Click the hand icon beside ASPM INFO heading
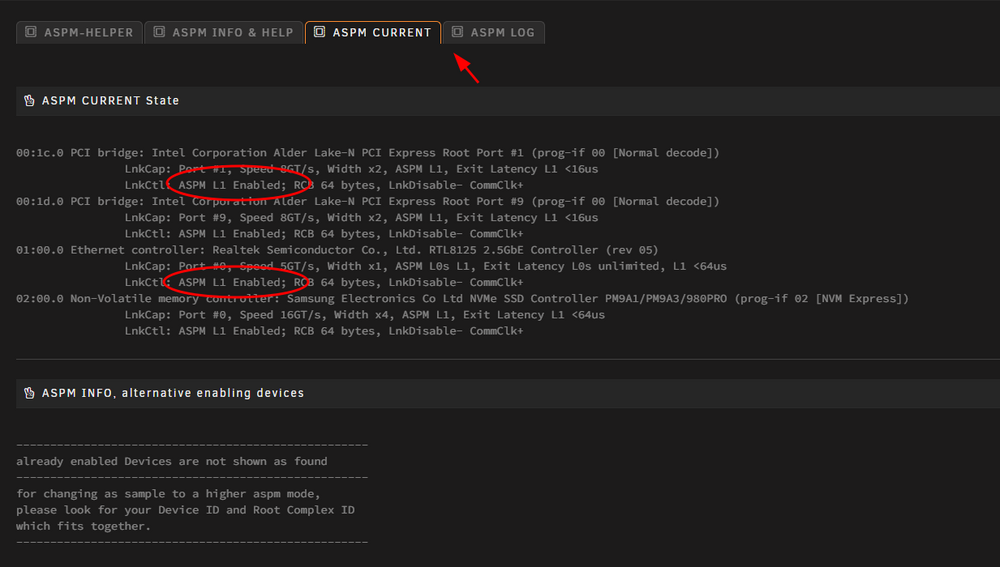The height and width of the screenshot is (567, 1000). 29,393
